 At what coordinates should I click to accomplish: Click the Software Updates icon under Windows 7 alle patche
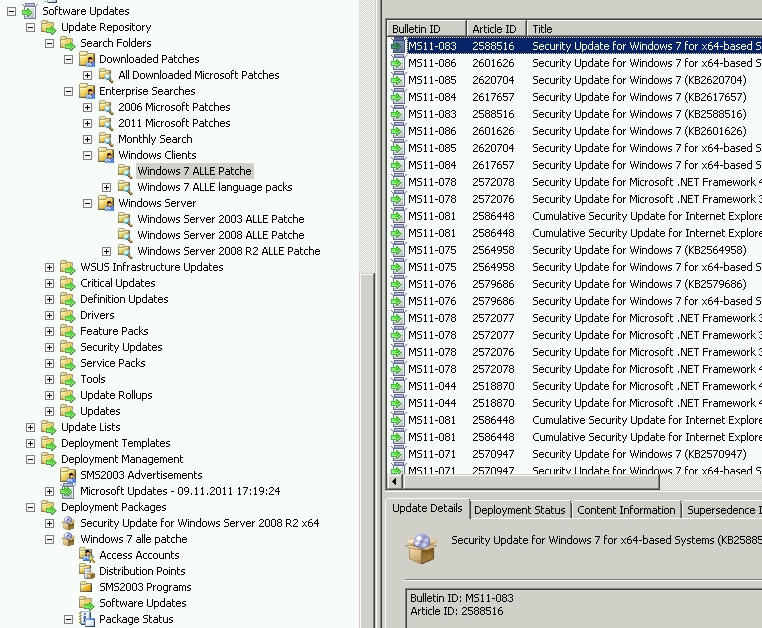87,603
